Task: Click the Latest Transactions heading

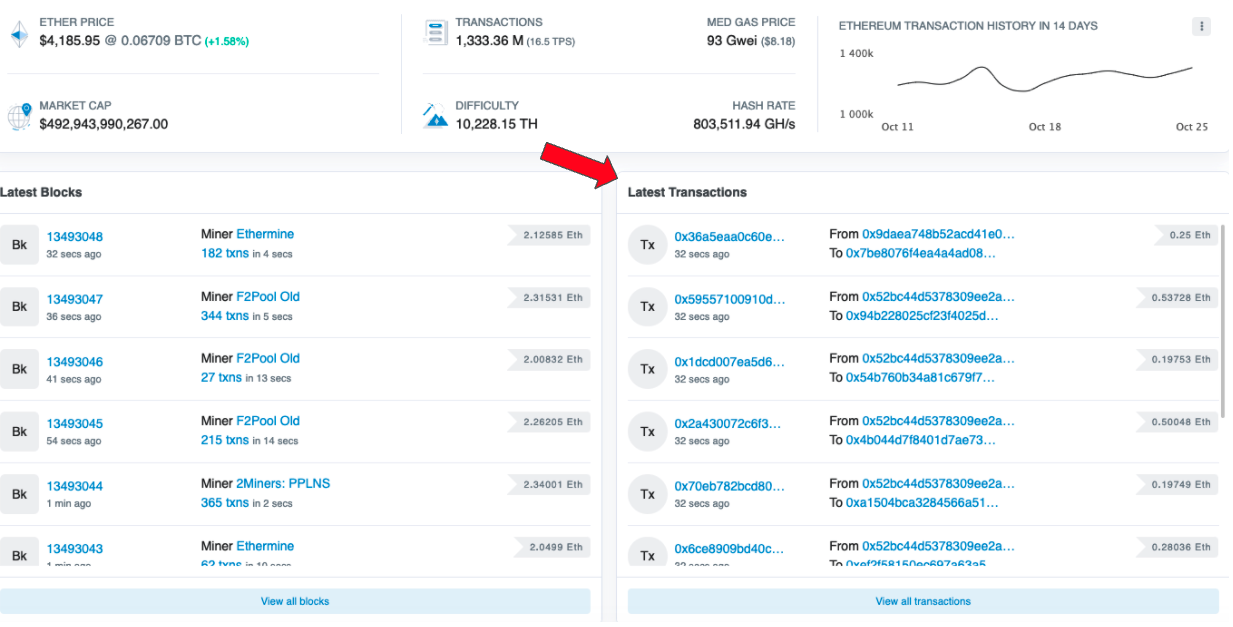Action: [687, 192]
